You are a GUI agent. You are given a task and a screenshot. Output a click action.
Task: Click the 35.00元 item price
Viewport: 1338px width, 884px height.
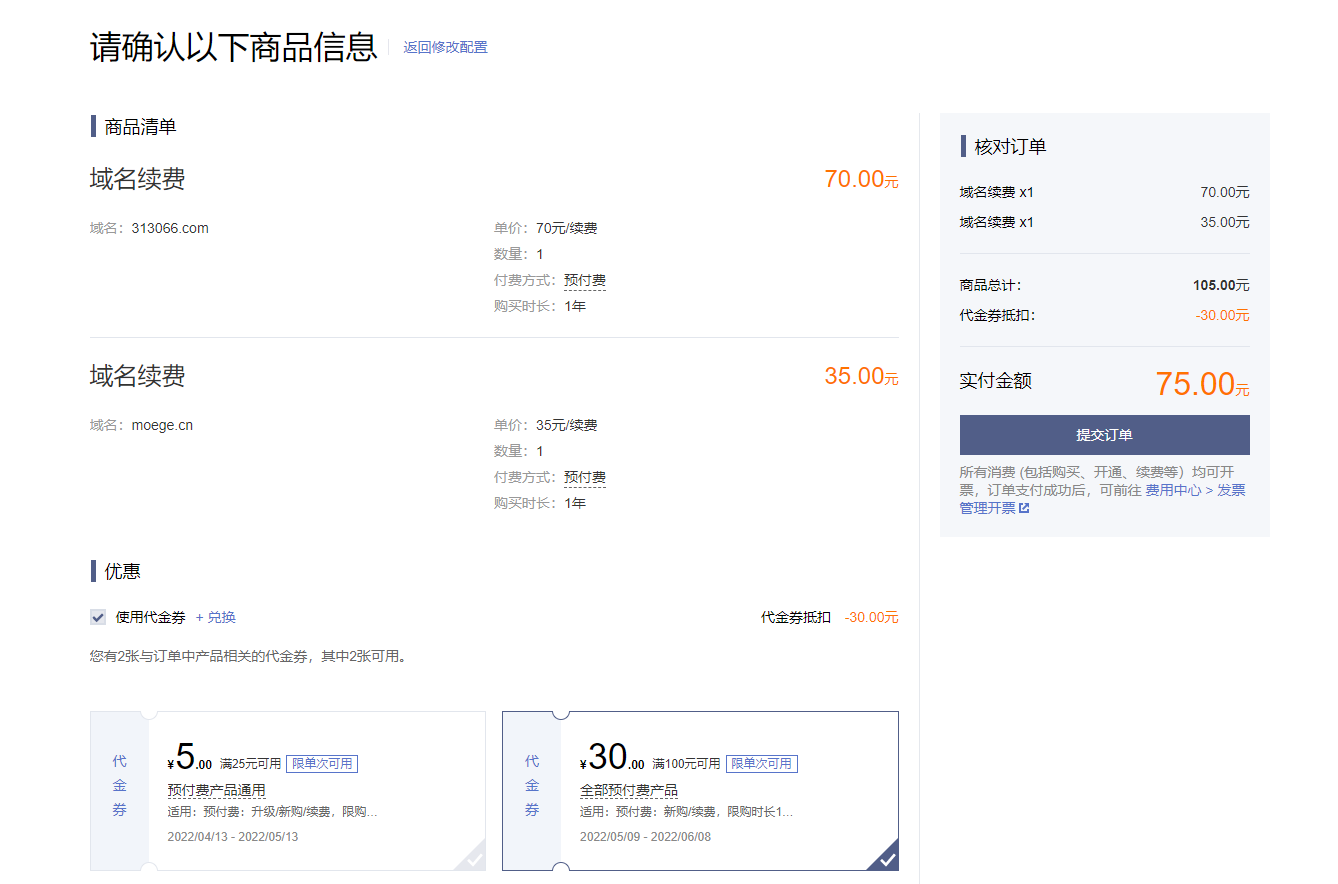point(861,376)
